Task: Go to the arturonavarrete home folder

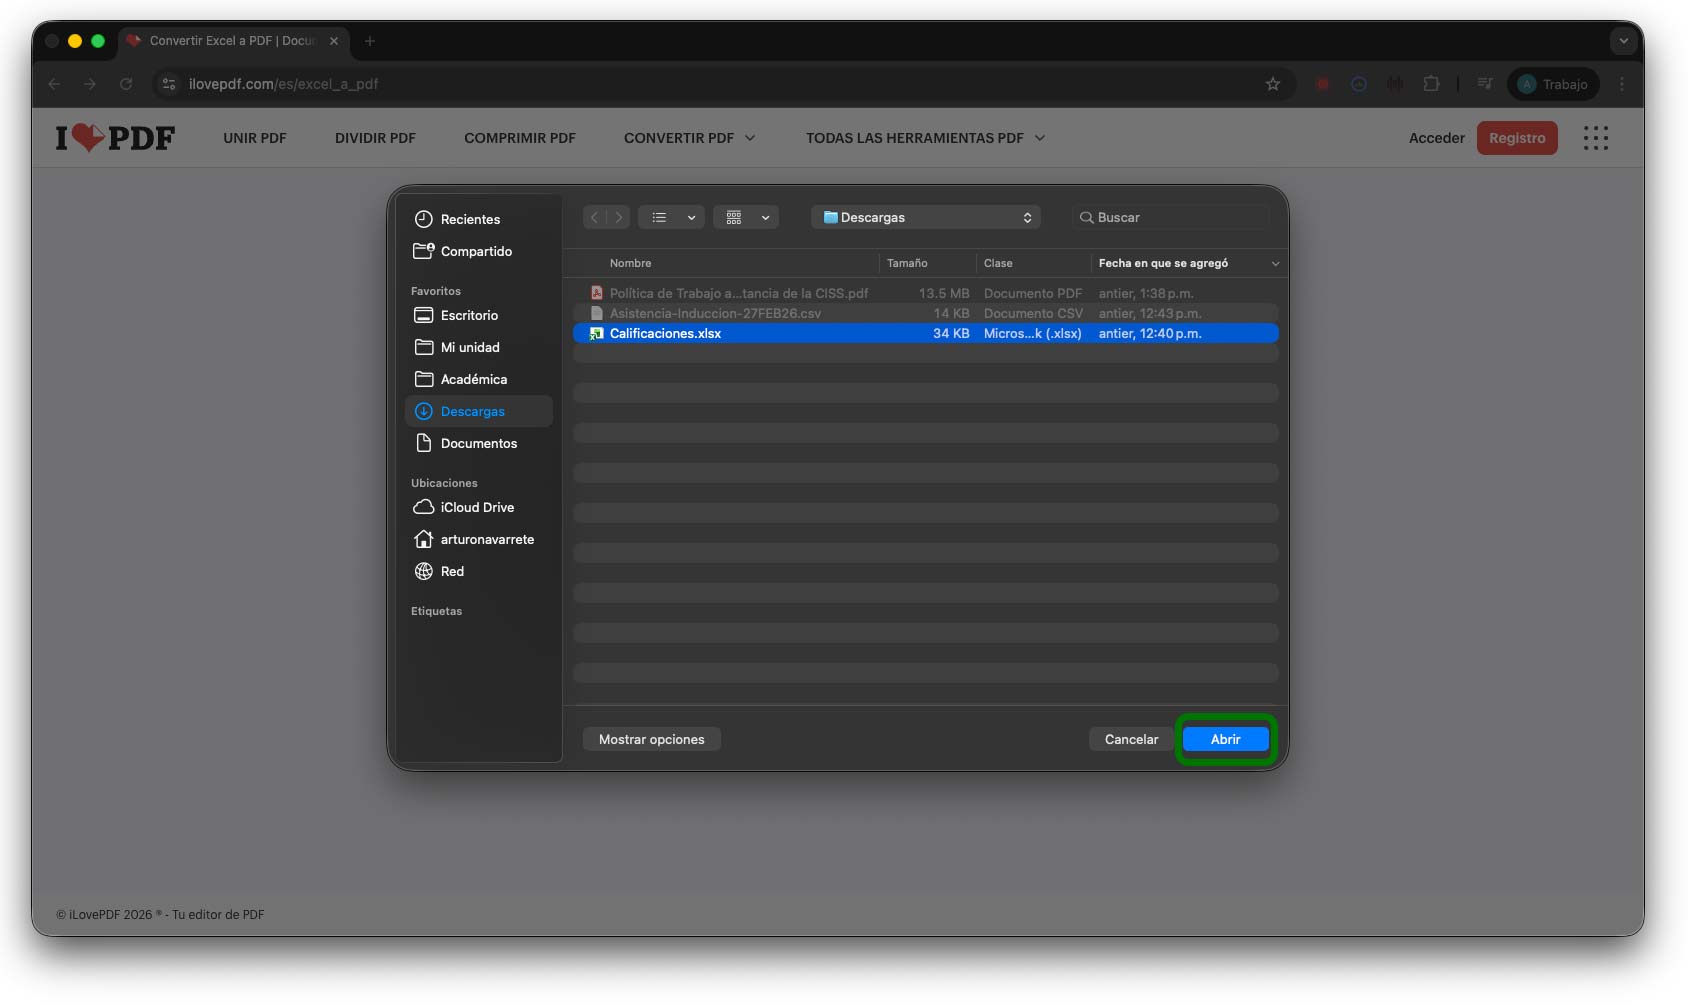Action: (486, 539)
